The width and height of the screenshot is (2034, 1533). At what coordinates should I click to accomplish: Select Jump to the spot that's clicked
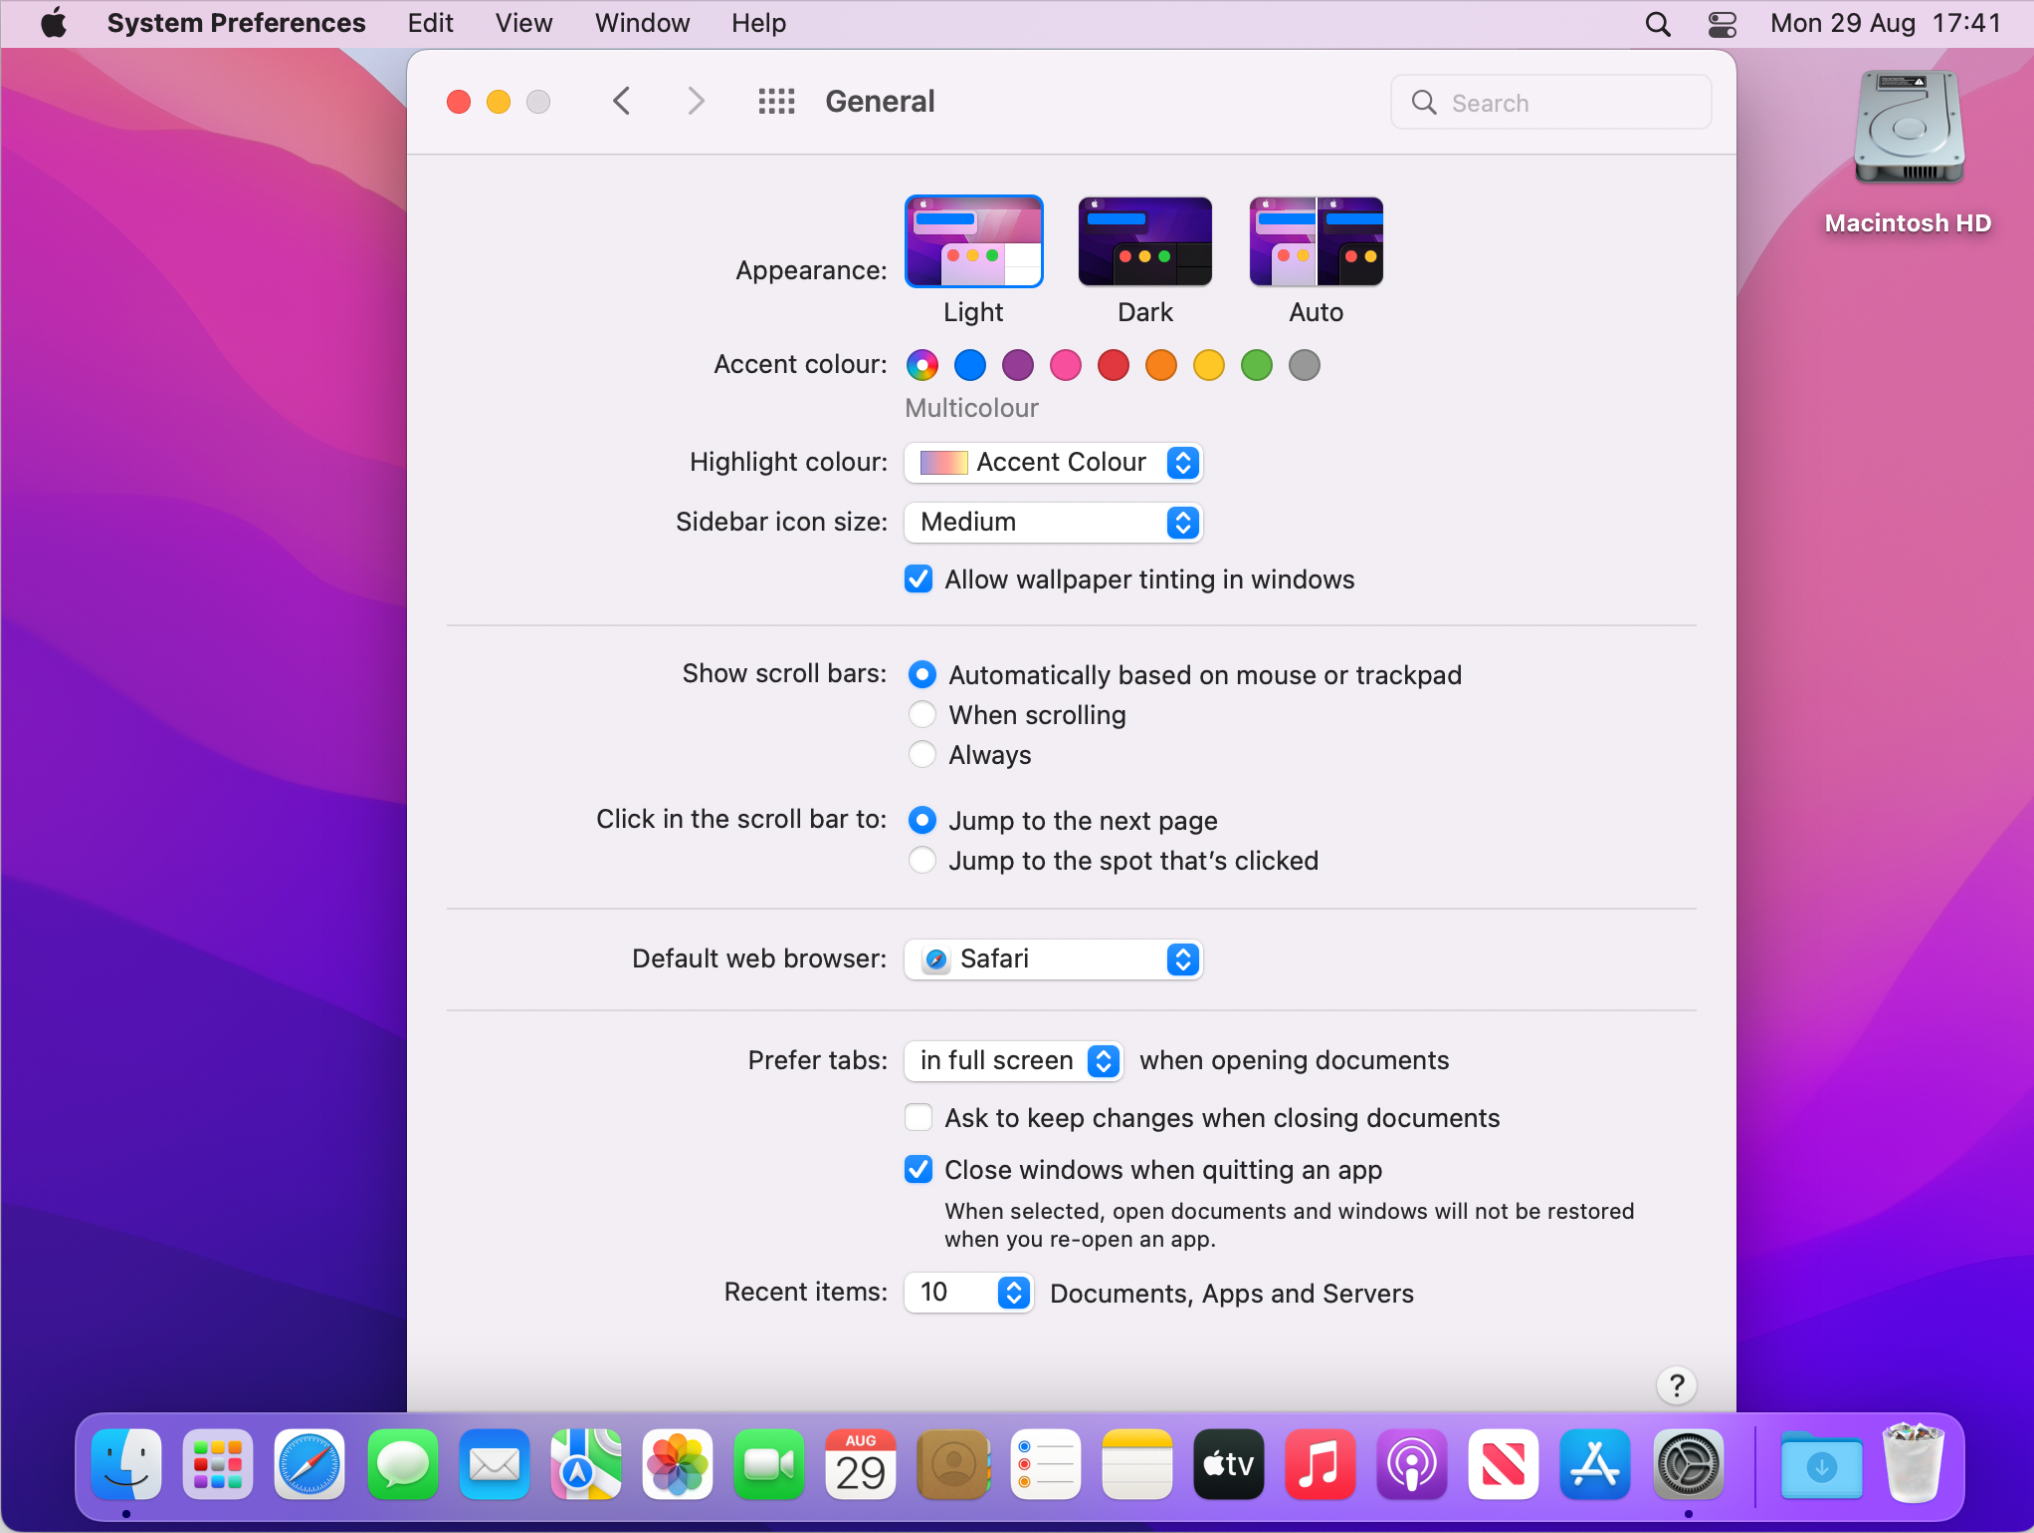pos(922,861)
